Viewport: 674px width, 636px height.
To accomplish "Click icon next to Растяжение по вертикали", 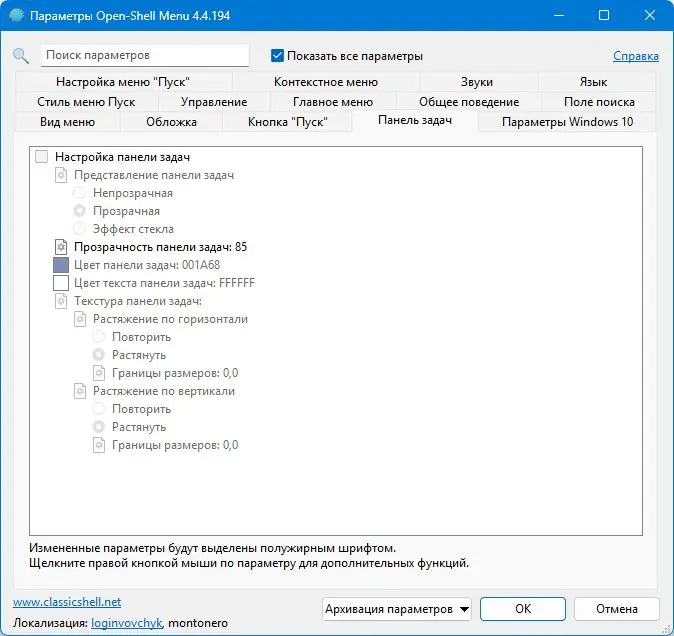I will coord(80,391).
